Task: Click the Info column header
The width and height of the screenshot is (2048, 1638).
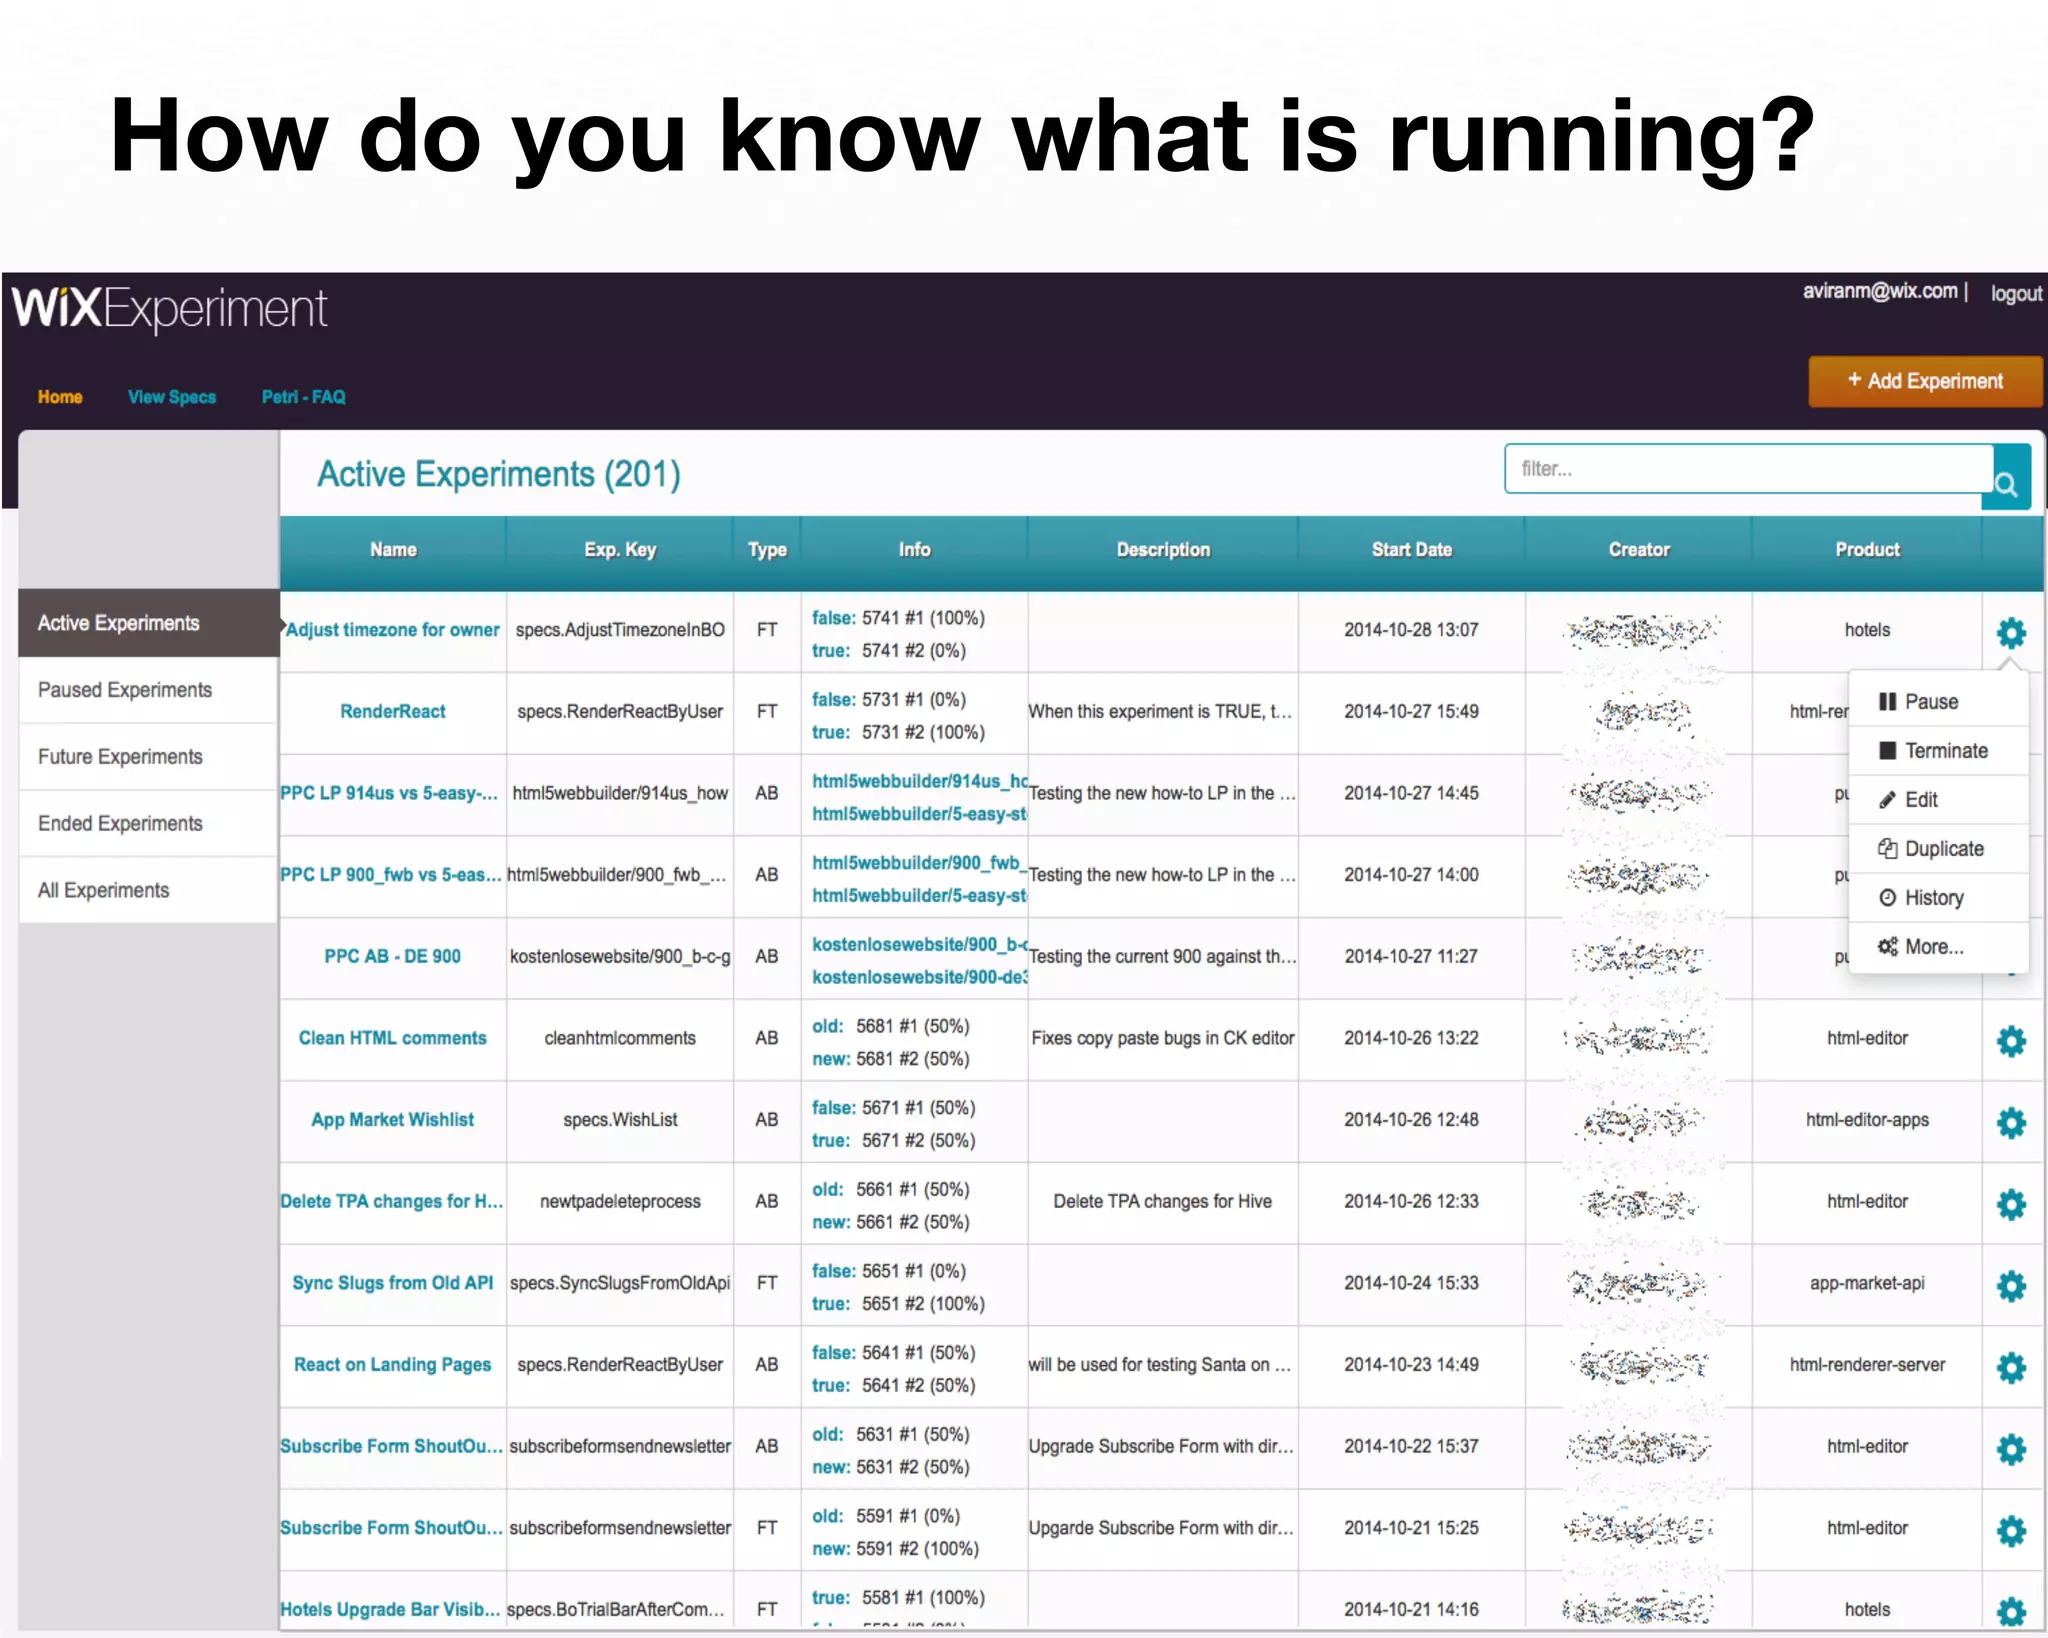Action: 914,550
